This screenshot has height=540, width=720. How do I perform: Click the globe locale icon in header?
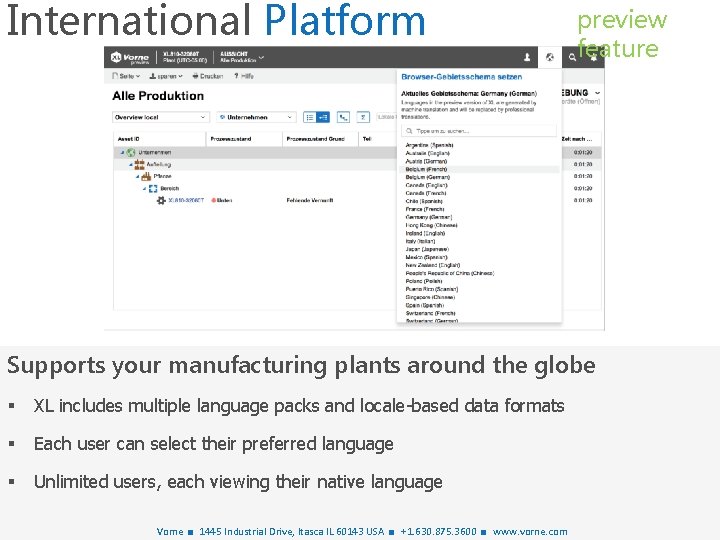[550, 57]
